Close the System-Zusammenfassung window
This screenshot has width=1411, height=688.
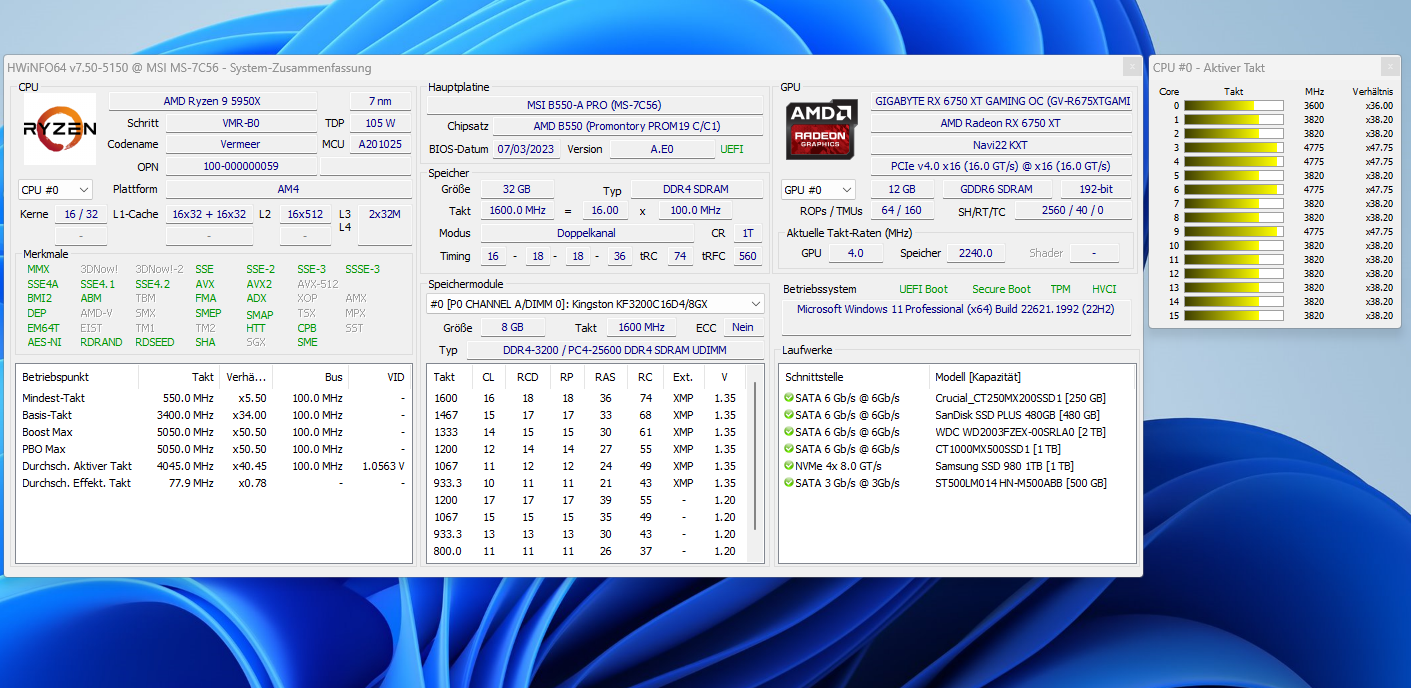1131,67
